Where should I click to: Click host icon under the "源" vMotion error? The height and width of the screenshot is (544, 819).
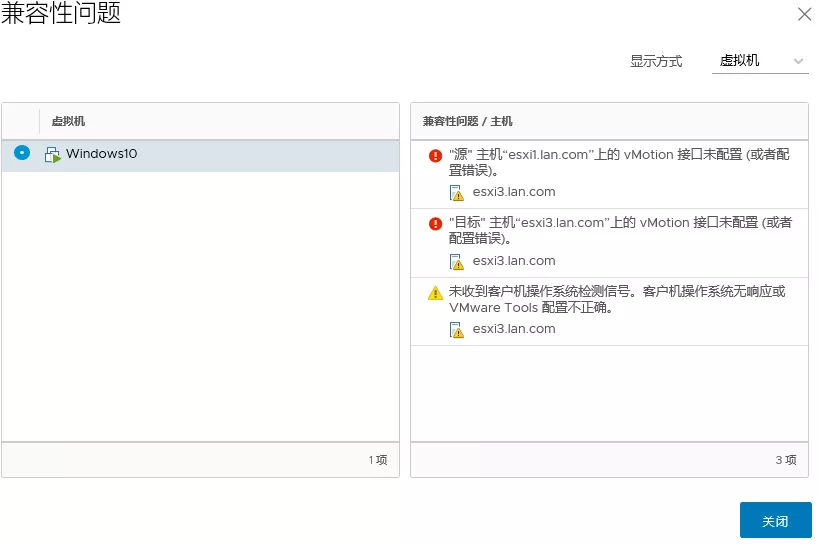coord(457,193)
